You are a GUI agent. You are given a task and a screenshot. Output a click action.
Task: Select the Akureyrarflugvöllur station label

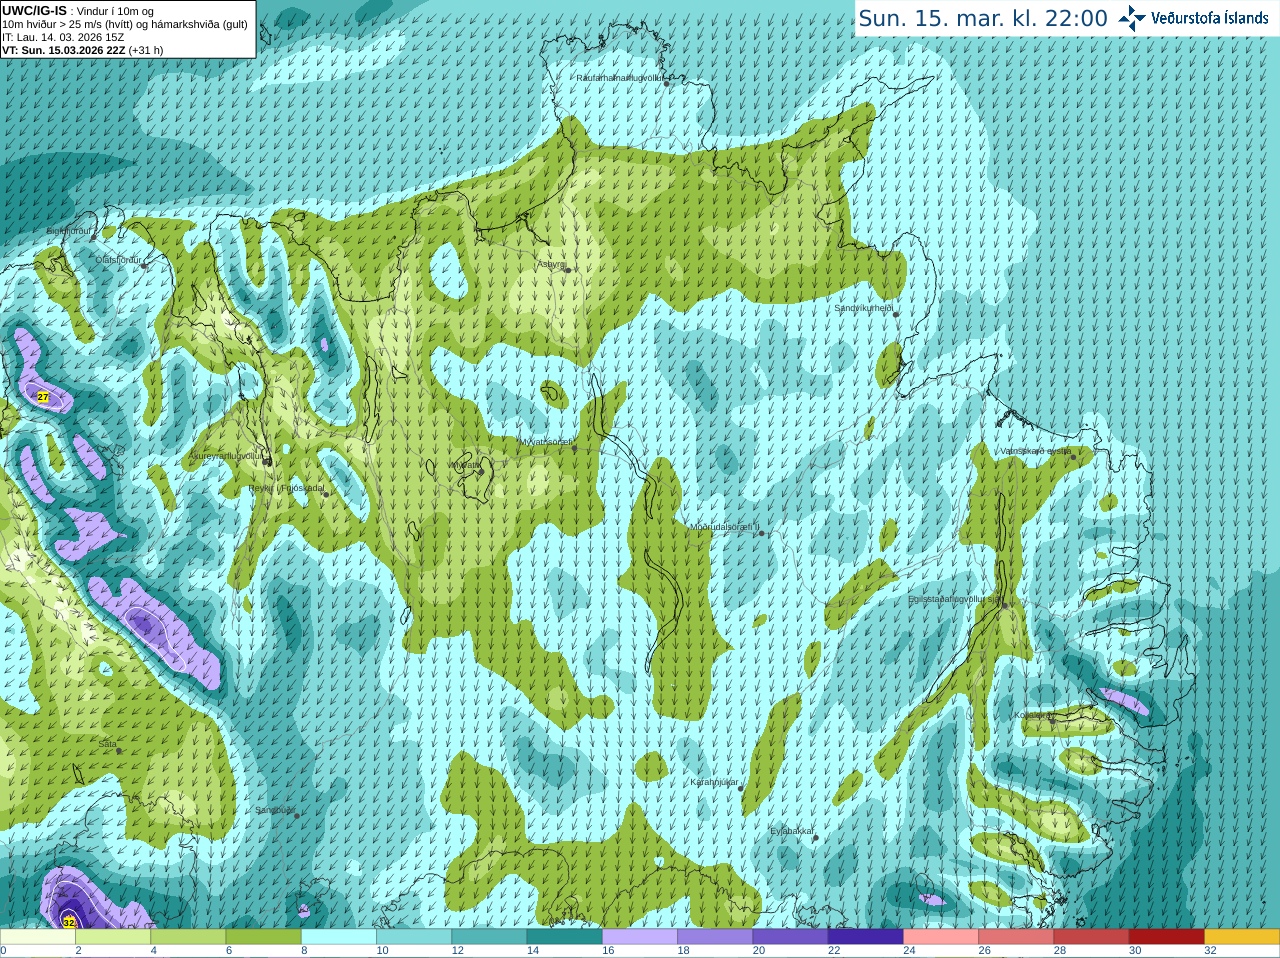(x=226, y=456)
